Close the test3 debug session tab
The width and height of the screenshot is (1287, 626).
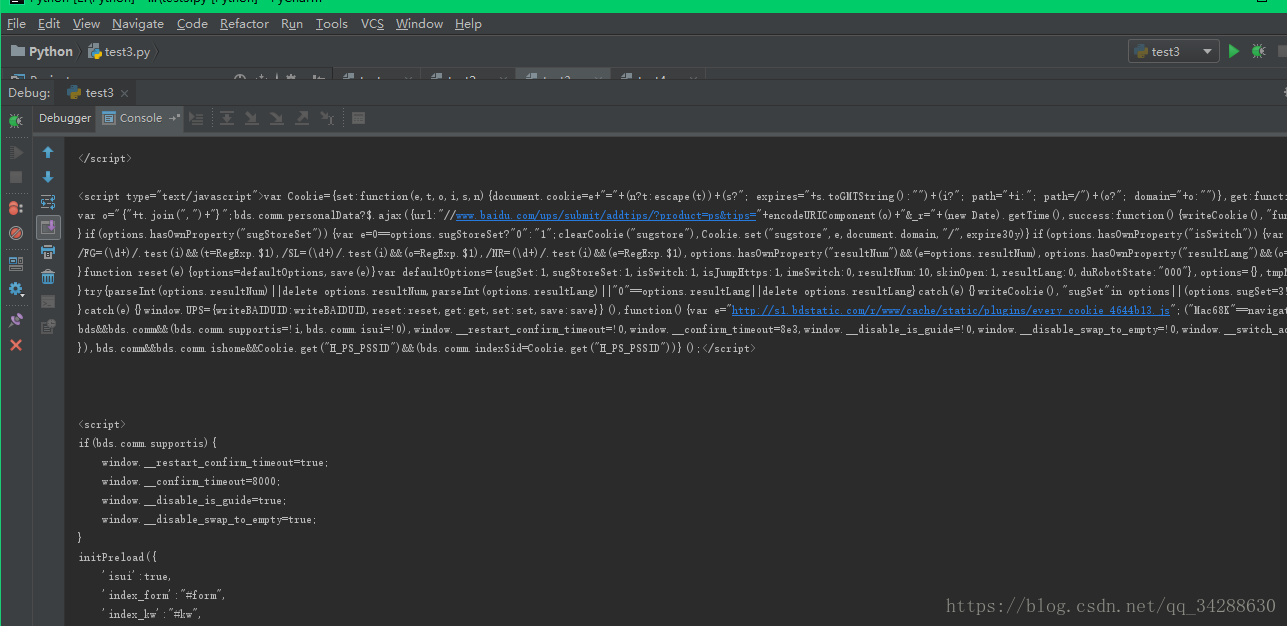(126, 93)
